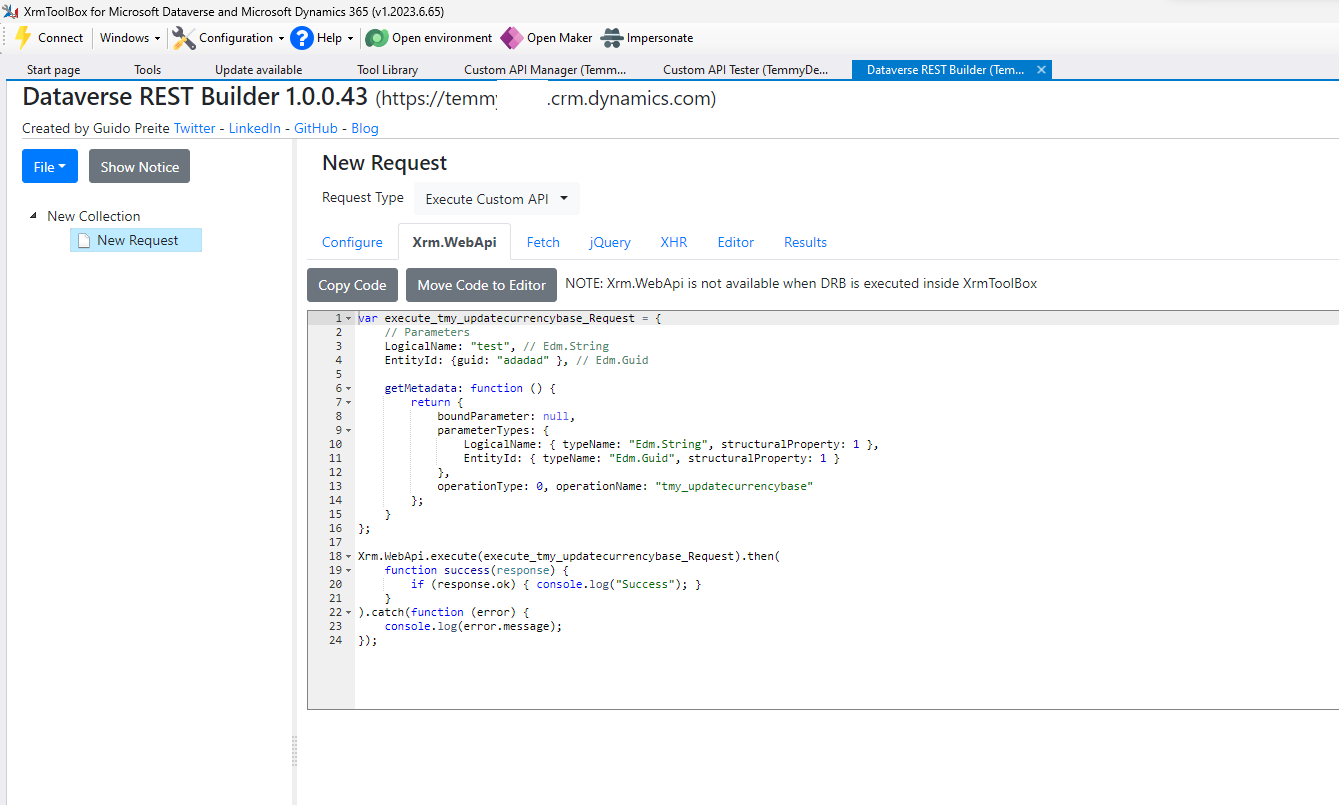The image size is (1339, 805).
Task: Click the Open environment icon
Action: pyautogui.click(x=376, y=38)
